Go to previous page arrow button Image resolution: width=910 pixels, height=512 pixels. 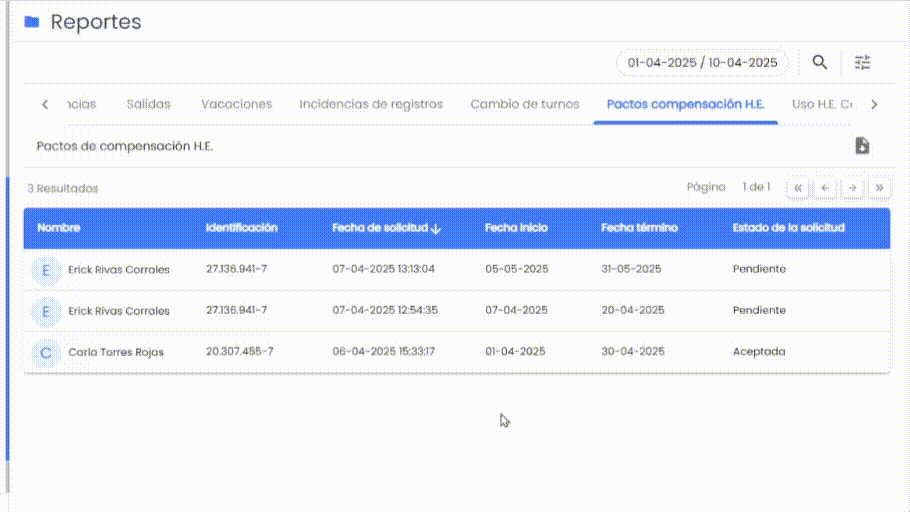coord(825,188)
